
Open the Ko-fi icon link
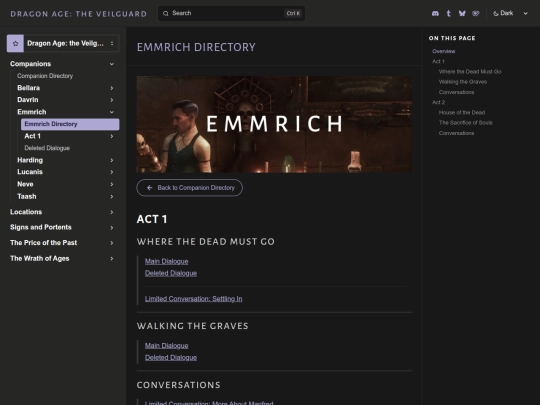[476, 13]
